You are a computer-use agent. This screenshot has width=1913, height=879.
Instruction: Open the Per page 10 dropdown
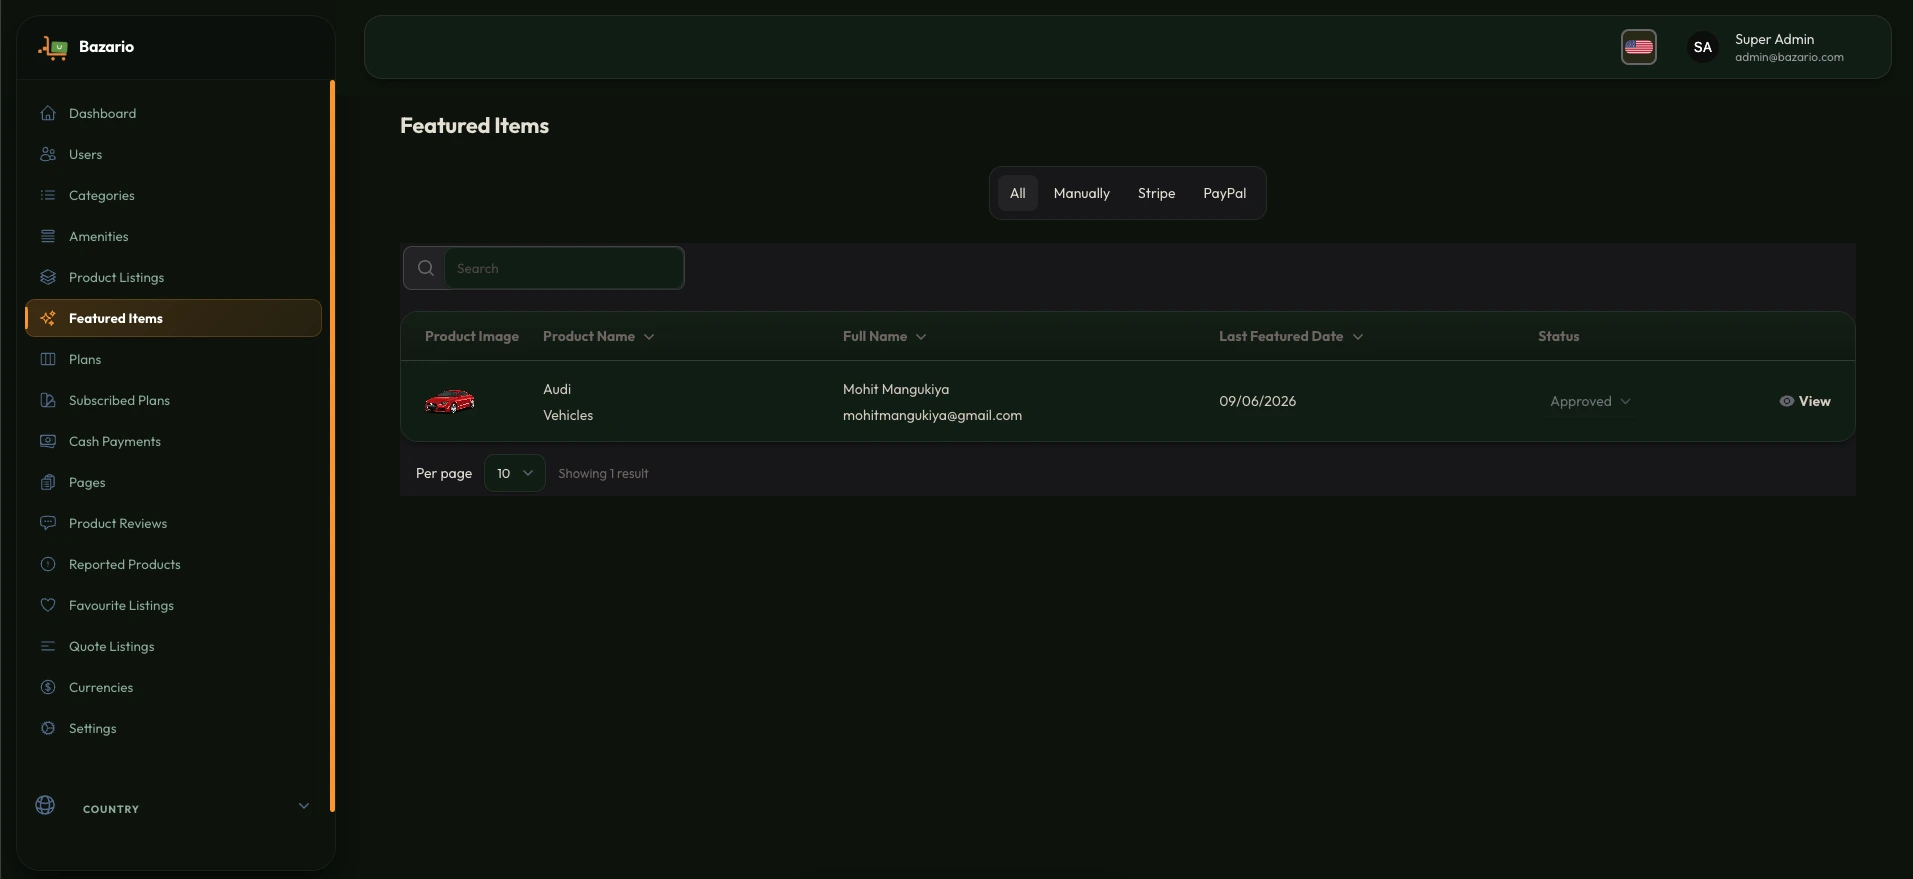click(515, 473)
